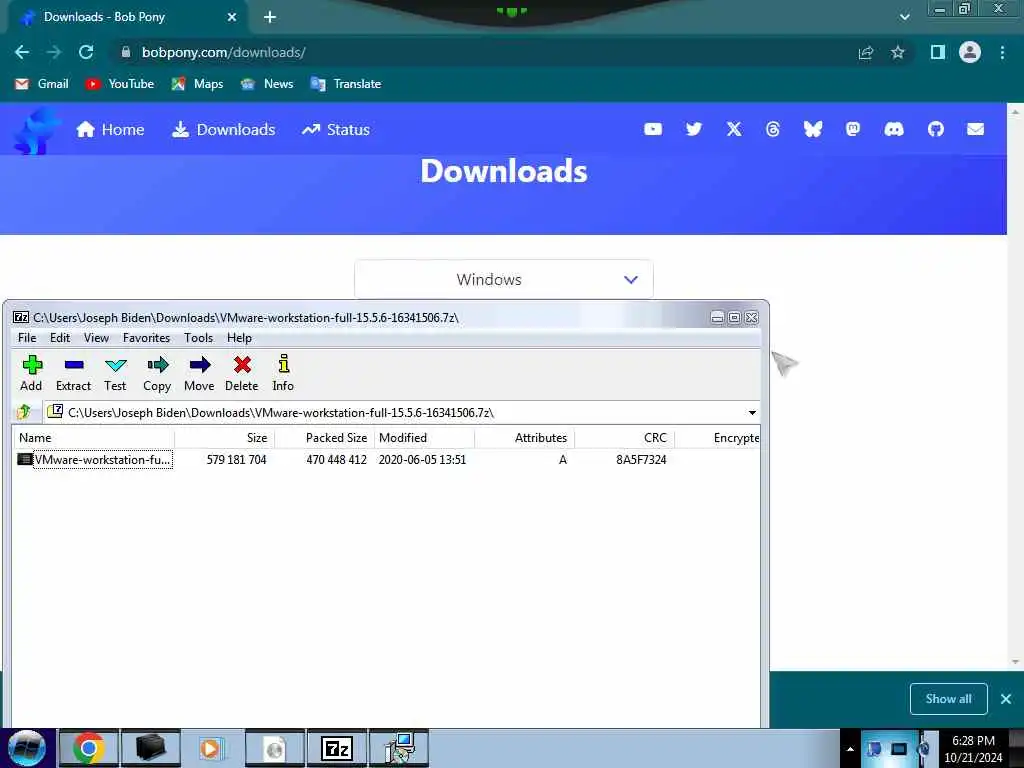Open the Downloads nav link
The height and width of the screenshot is (768, 1024).
(223, 129)
